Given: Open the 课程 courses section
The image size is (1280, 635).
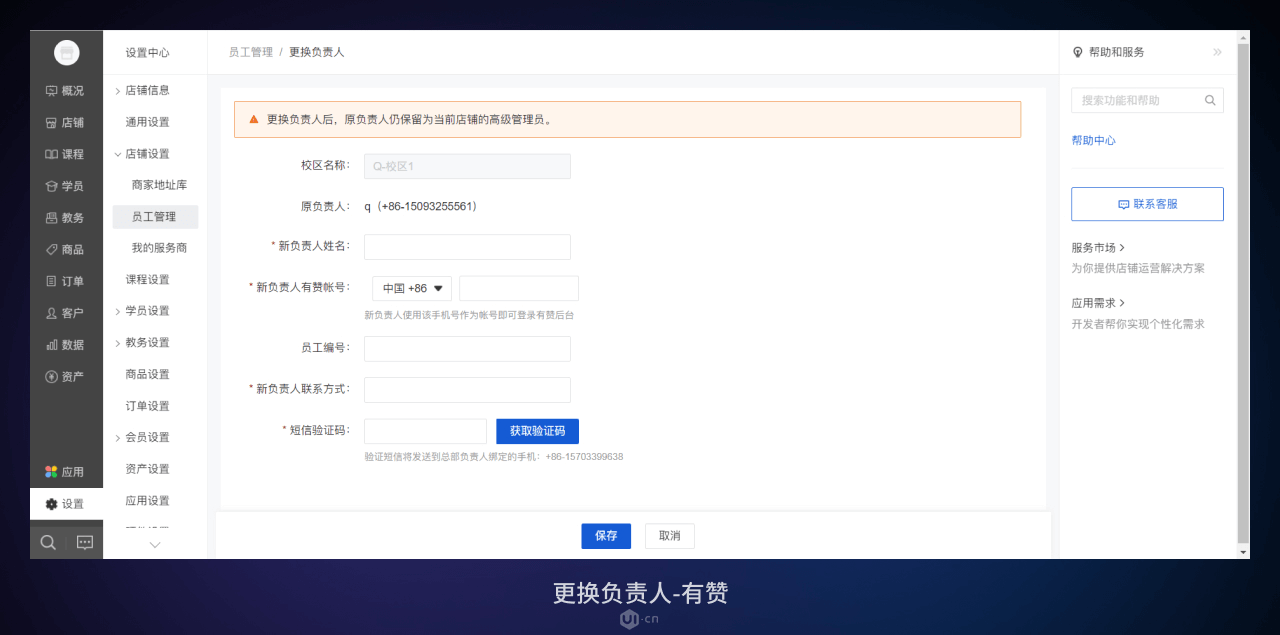Looking at the screenshot, I should [x=66, y=155].
